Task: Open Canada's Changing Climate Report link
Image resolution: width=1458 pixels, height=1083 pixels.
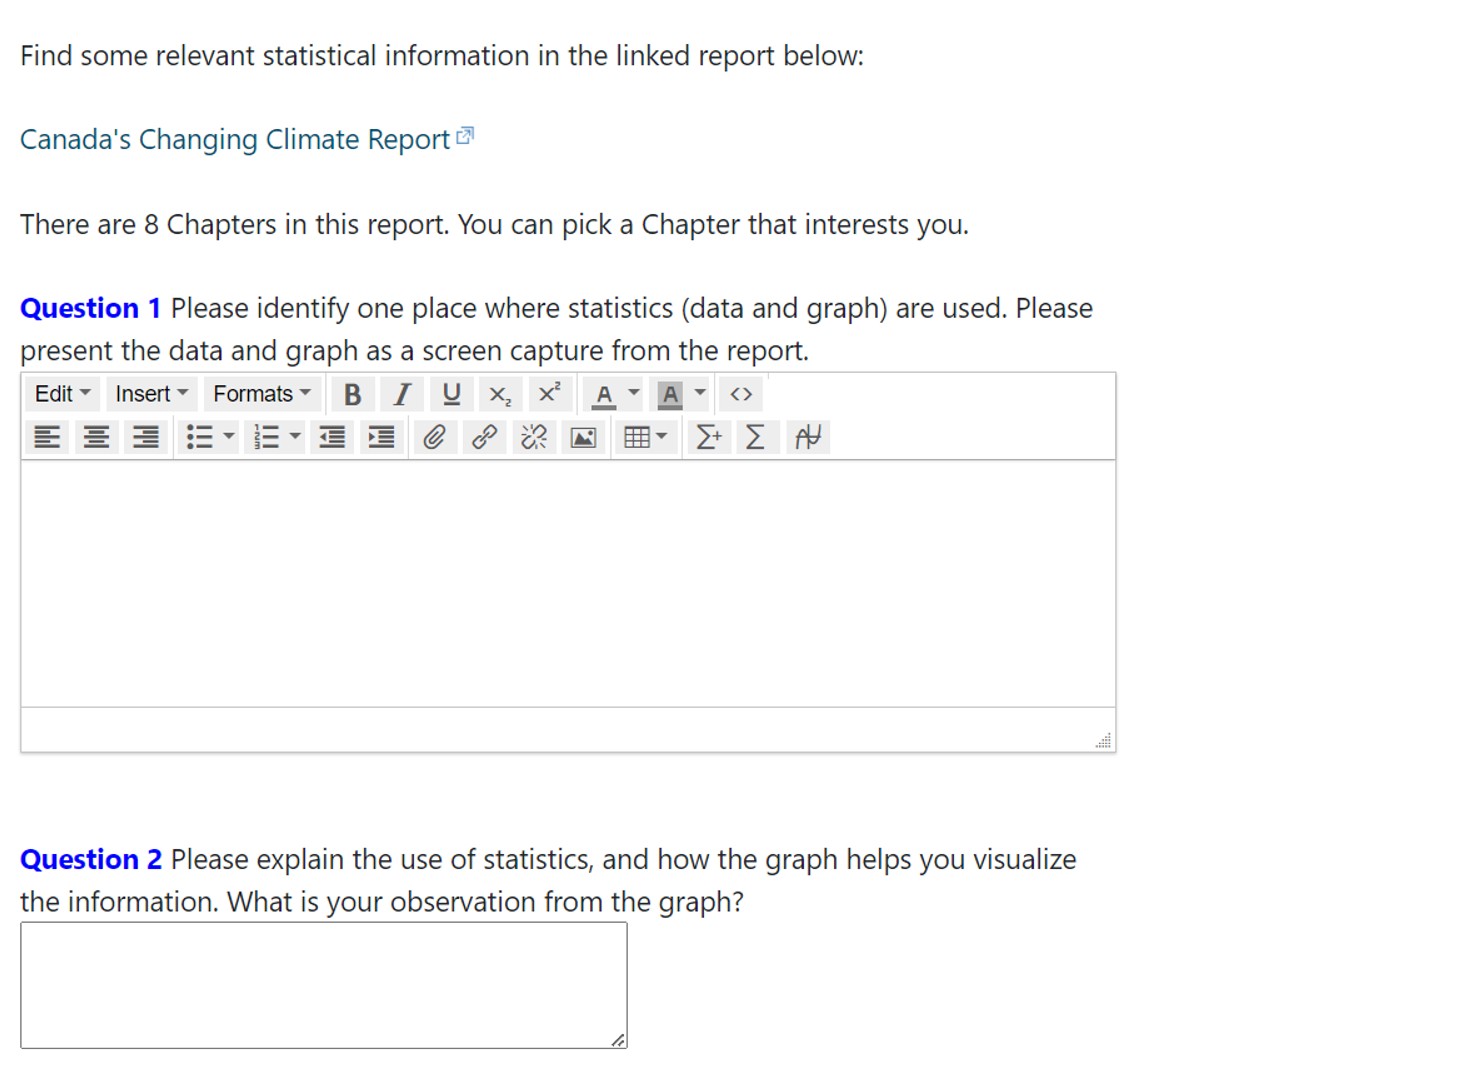Action: [x=234, y=139]
